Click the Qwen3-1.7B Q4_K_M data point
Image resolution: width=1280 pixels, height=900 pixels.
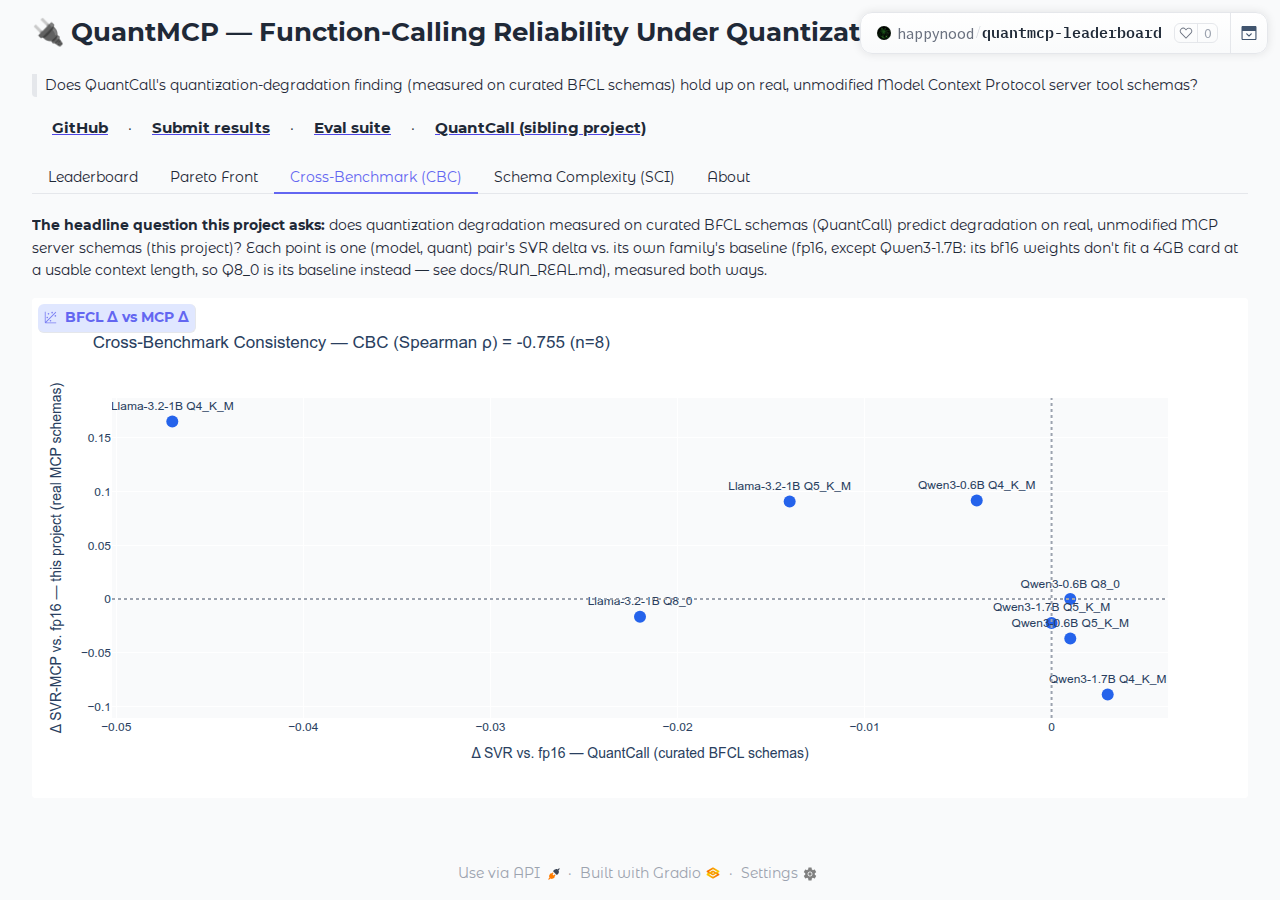tap(1108, 695)
